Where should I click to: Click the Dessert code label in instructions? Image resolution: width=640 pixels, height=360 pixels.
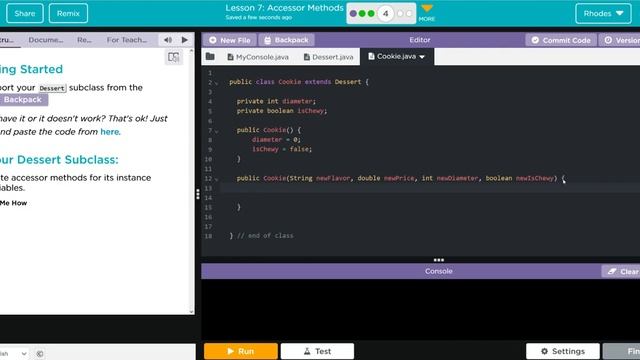click(x=52, y=88)
